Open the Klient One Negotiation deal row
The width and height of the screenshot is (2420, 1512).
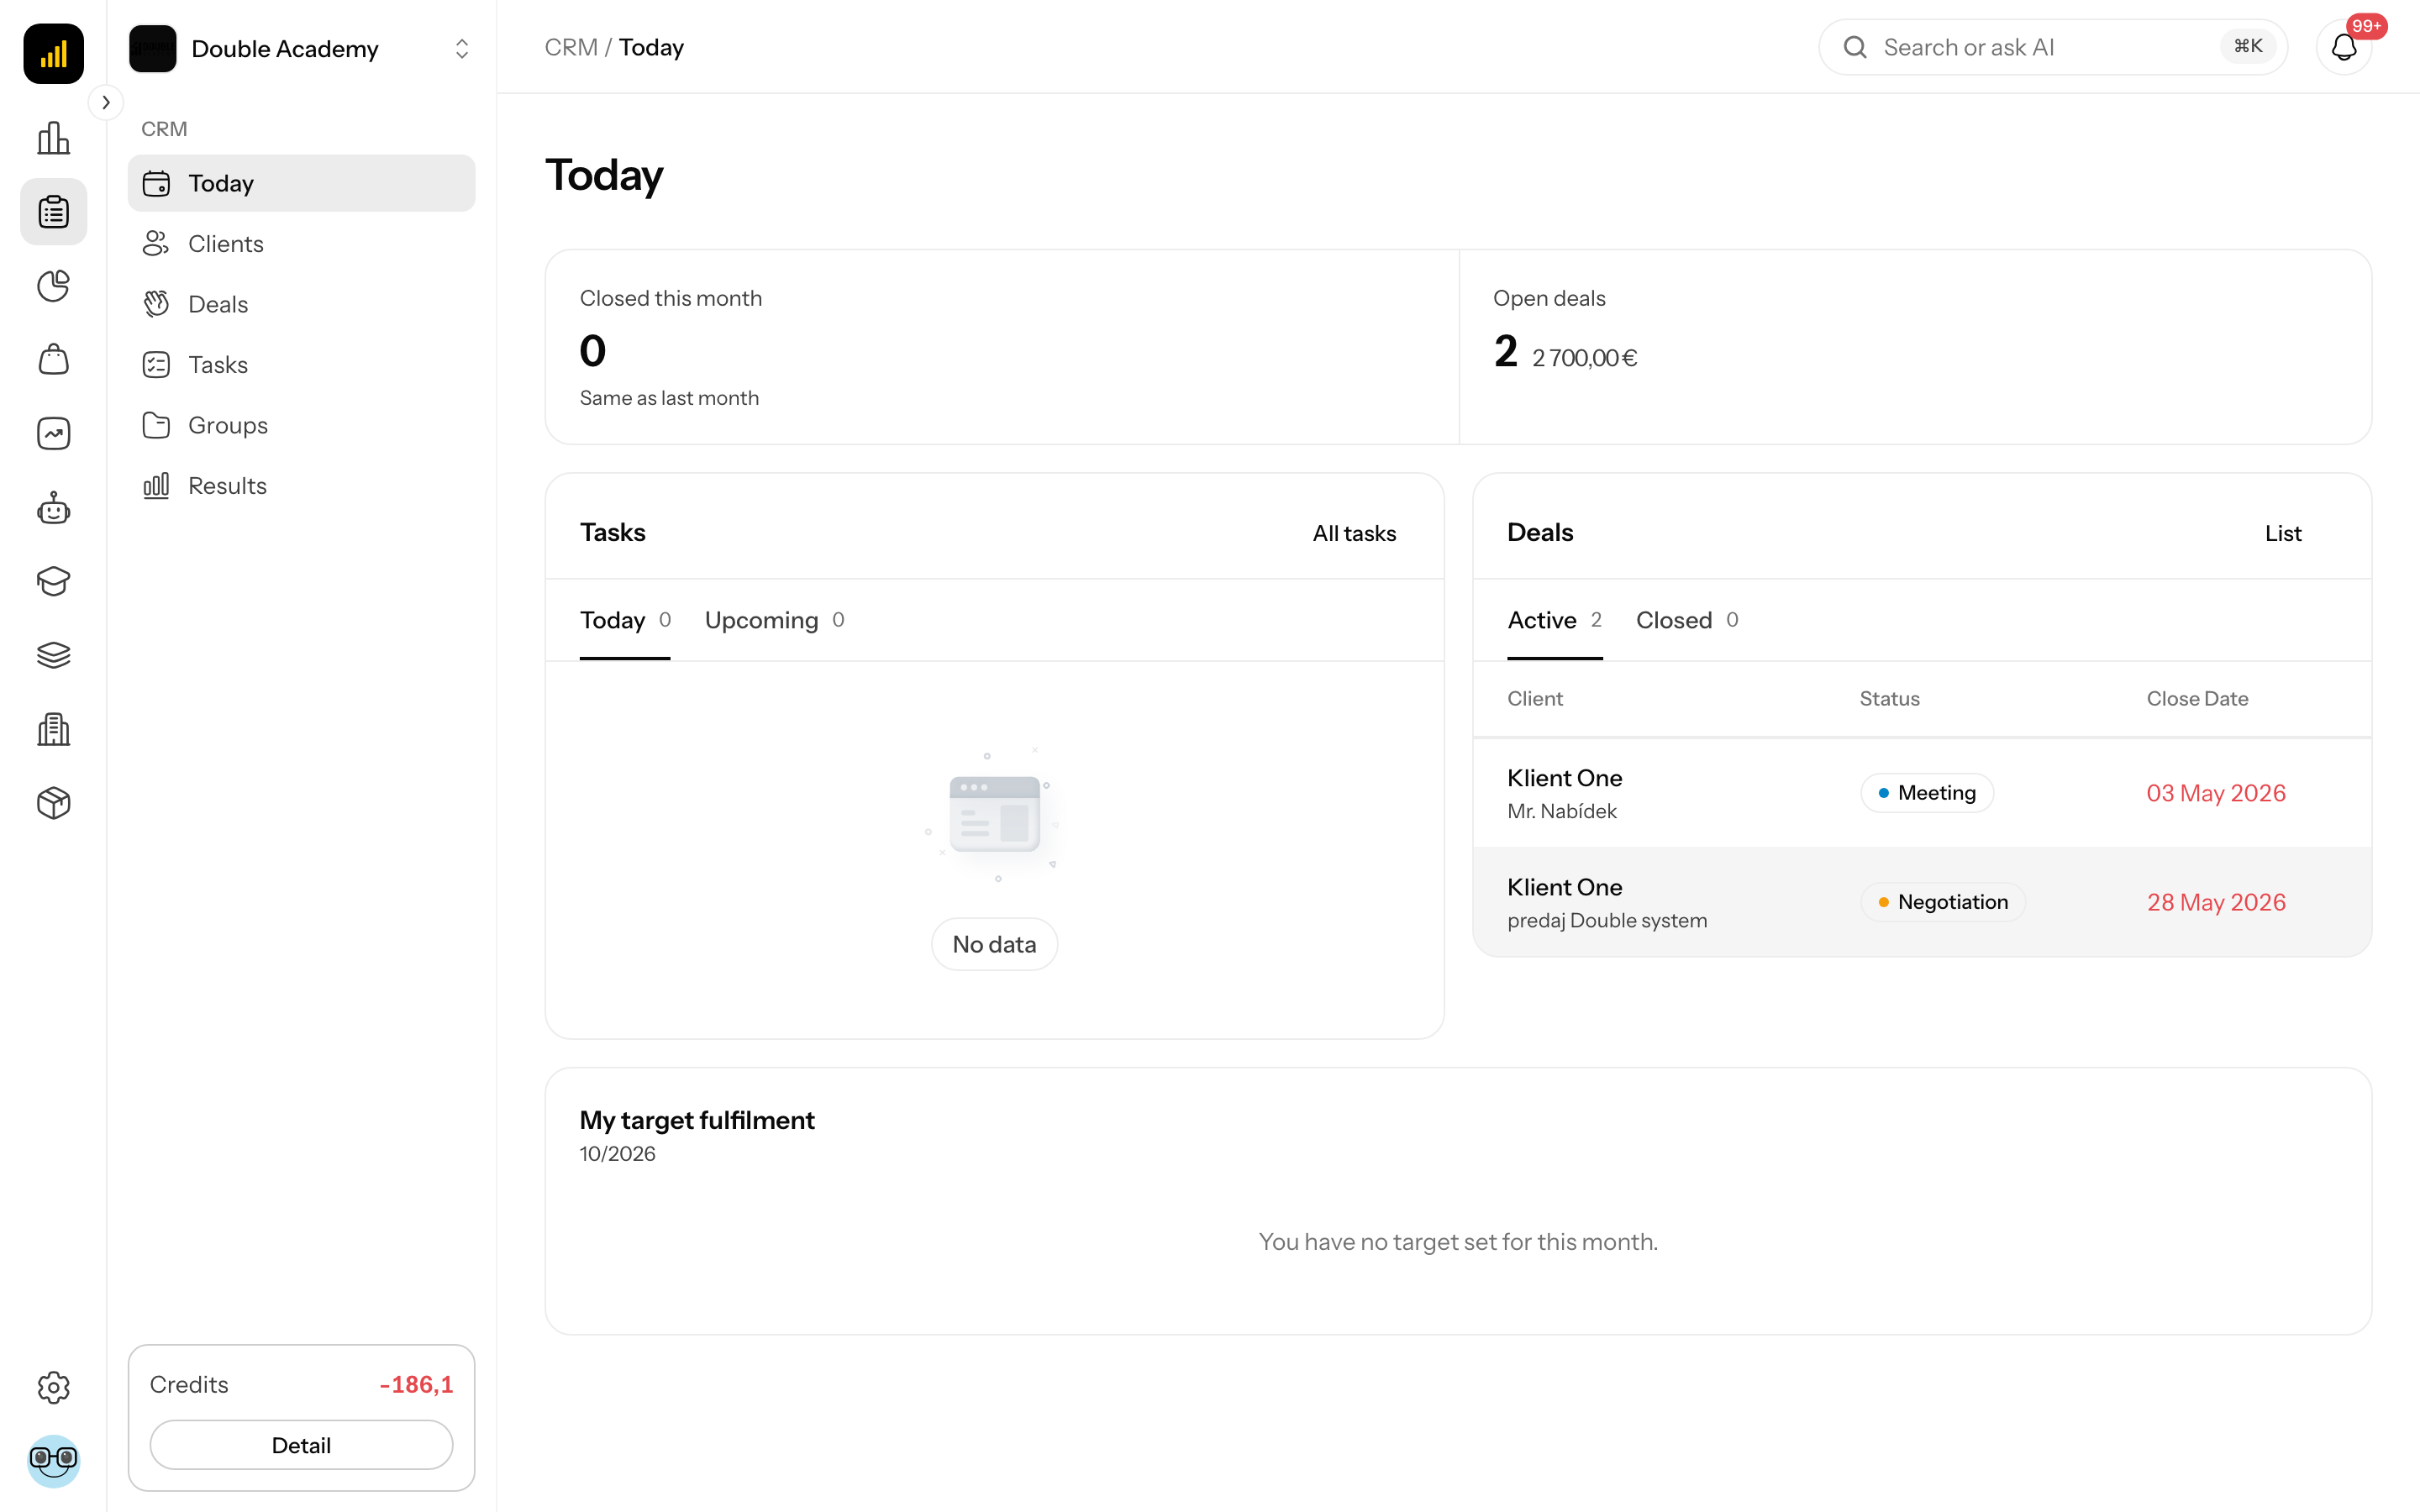pyautogui.click(x=1921, y=902)
